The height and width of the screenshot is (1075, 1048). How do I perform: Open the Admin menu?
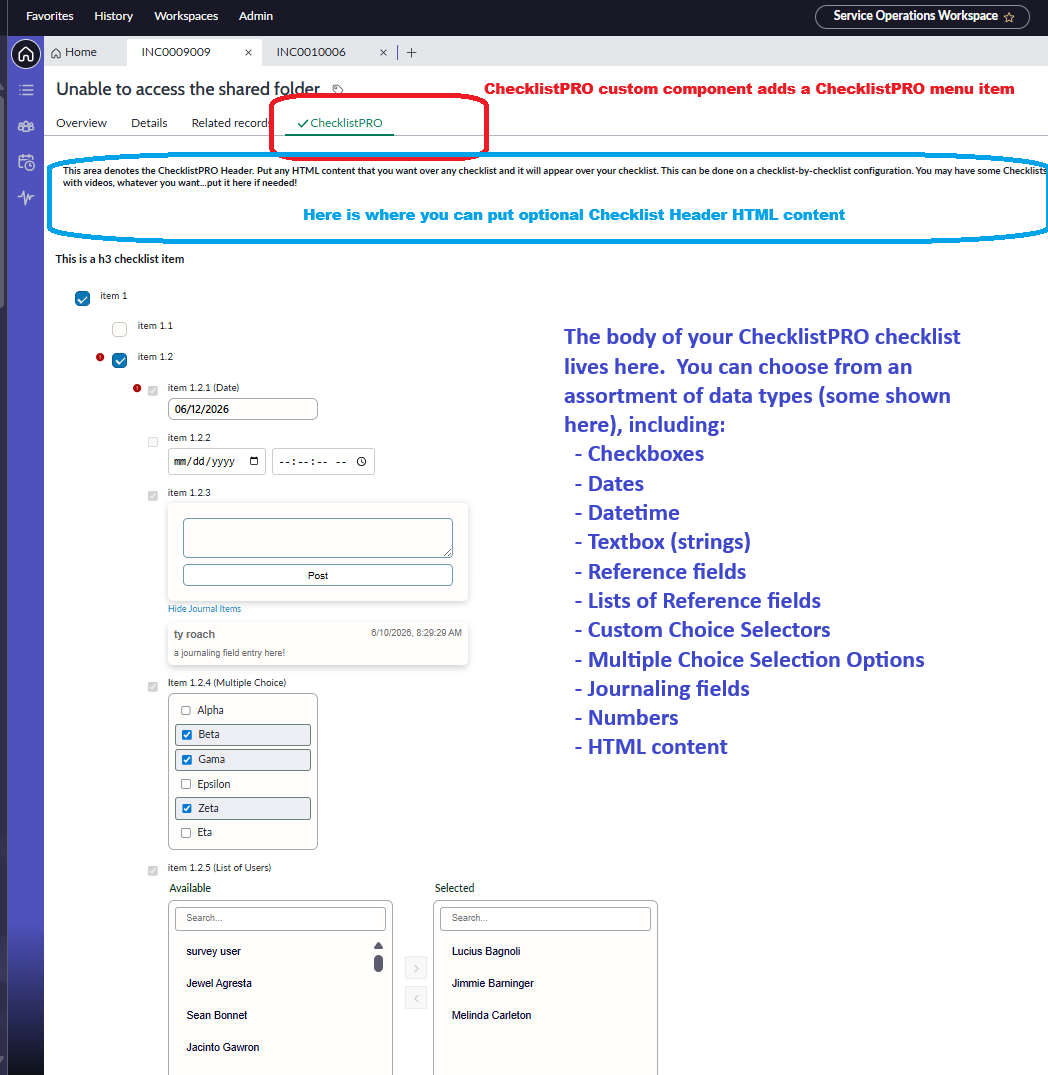click(256, 16)
